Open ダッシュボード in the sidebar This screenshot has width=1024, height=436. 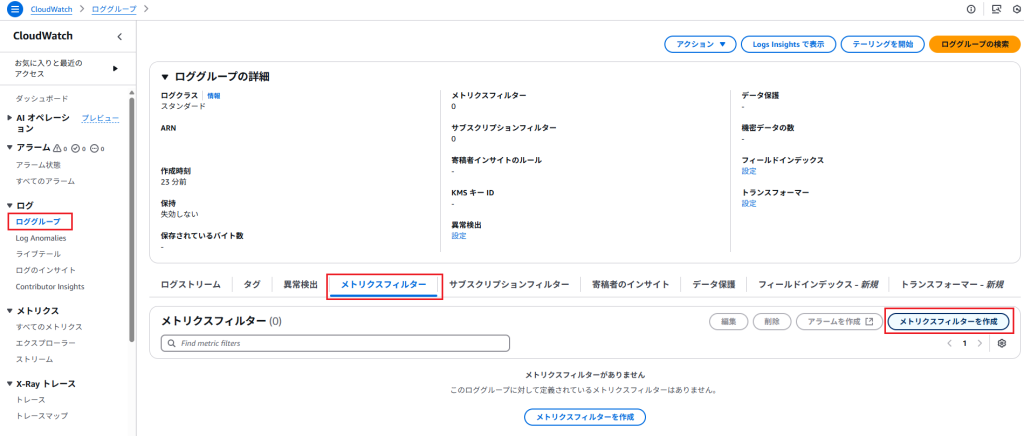42,99
